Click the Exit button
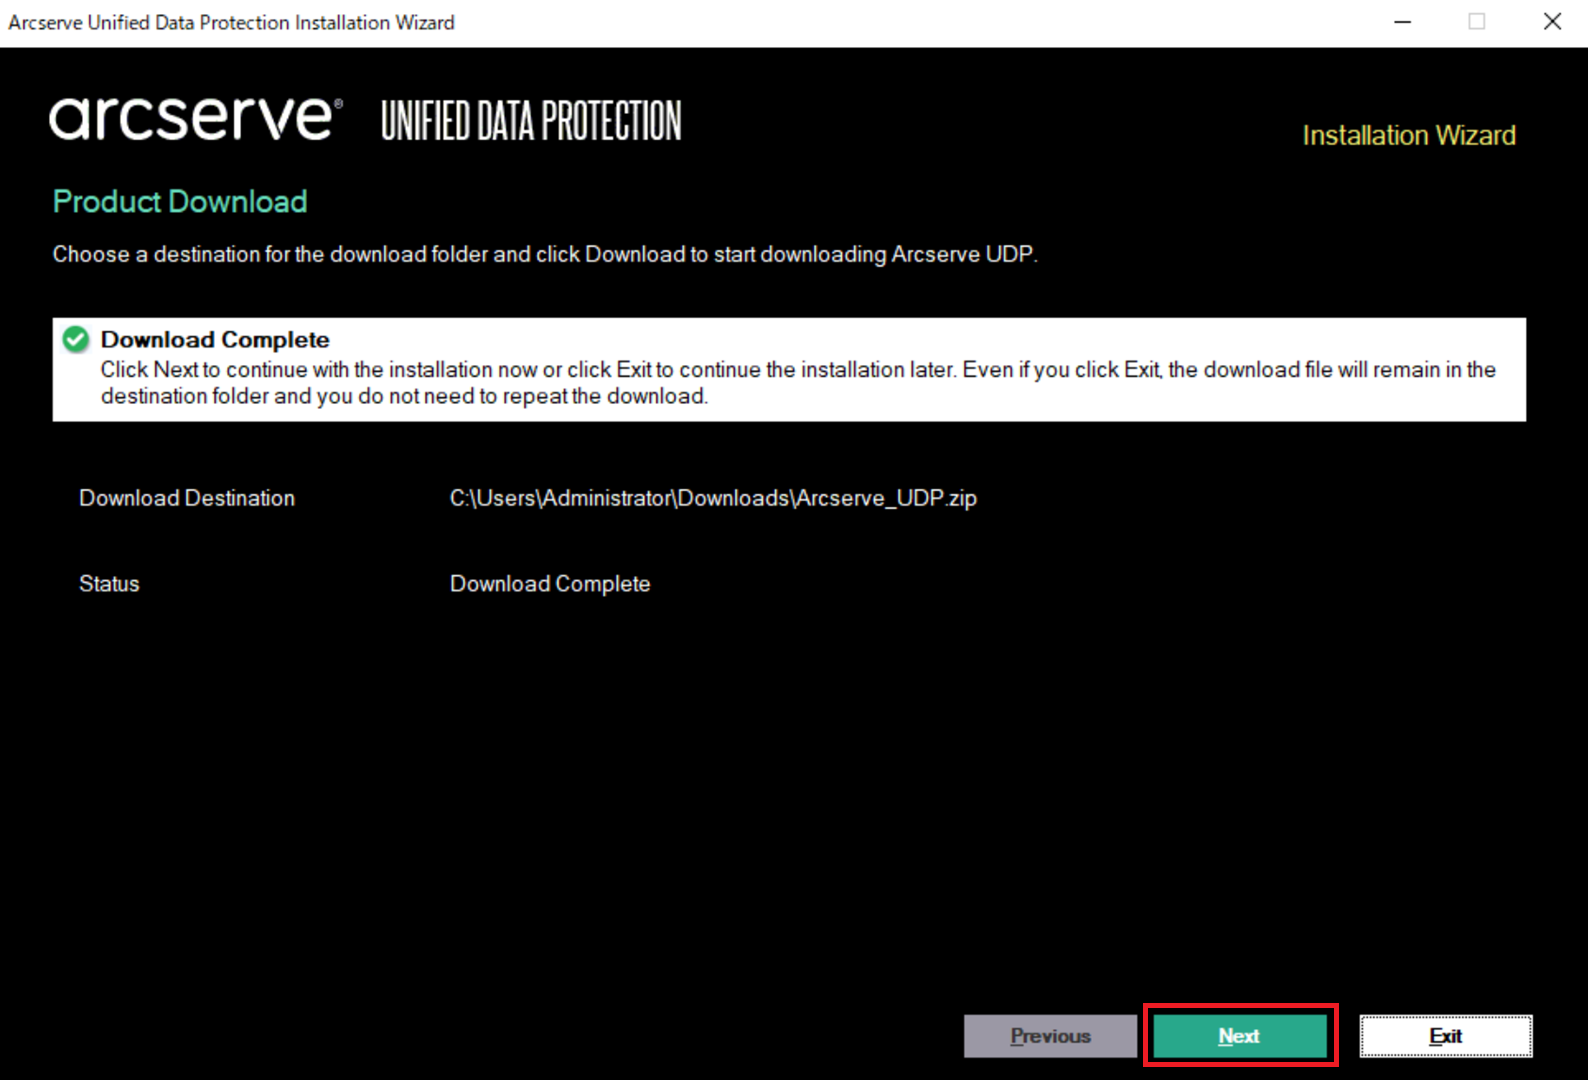Viewport: 1588px width, 1080px height. point(1446,1036)
